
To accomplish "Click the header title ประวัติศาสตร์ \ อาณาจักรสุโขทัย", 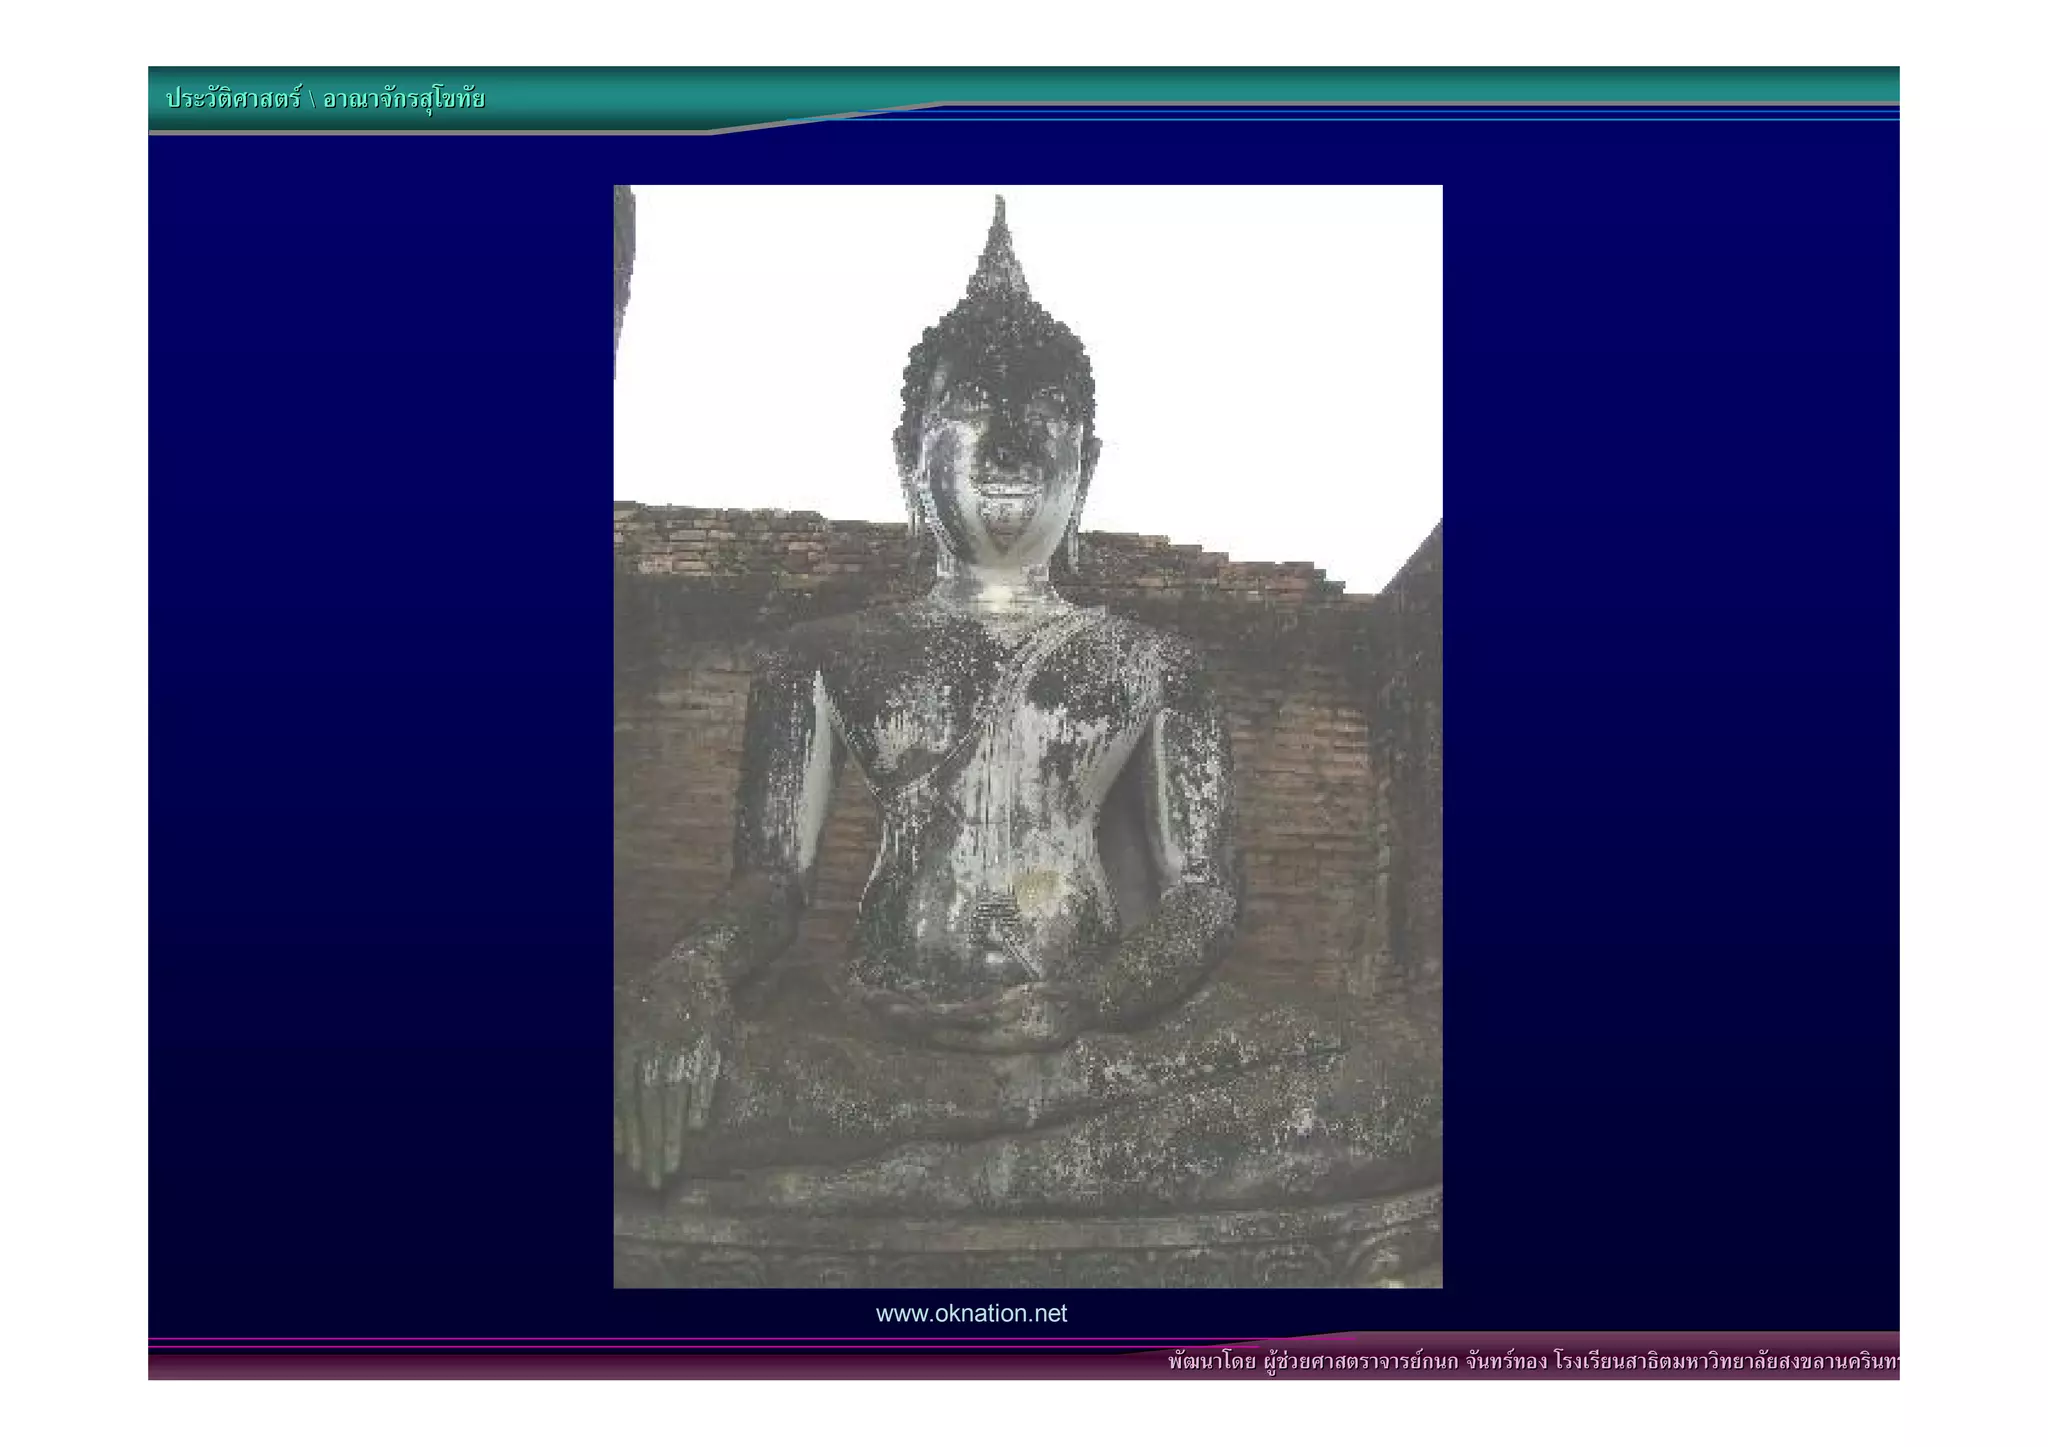I will coord(325,99).
